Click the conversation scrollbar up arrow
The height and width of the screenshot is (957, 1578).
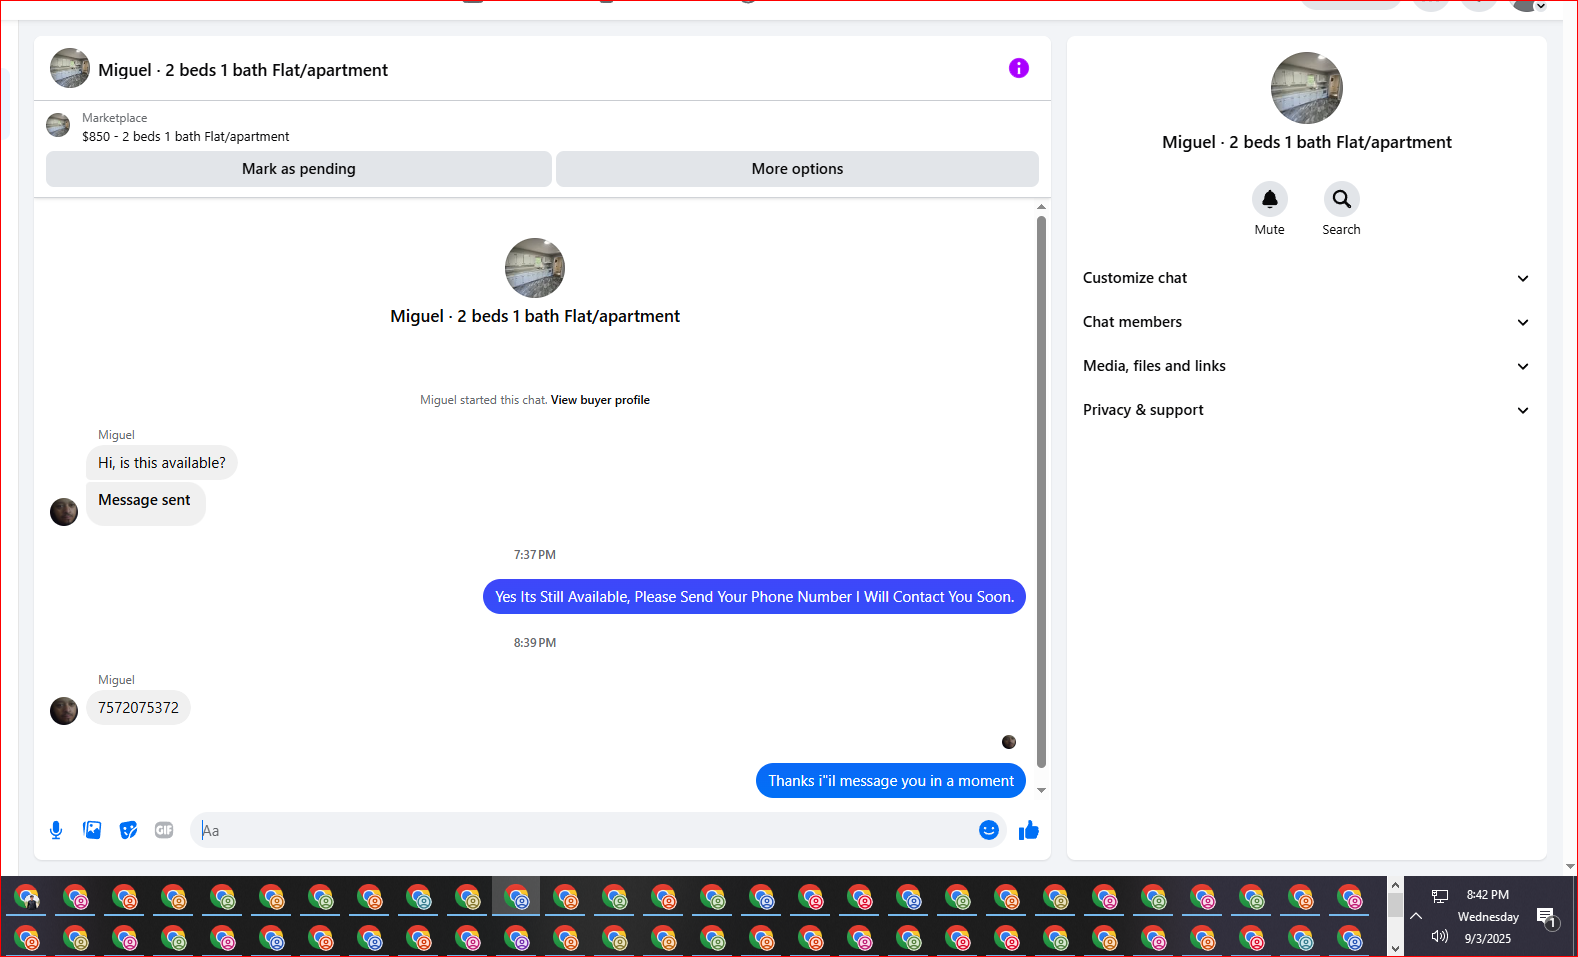[1041, 207]
